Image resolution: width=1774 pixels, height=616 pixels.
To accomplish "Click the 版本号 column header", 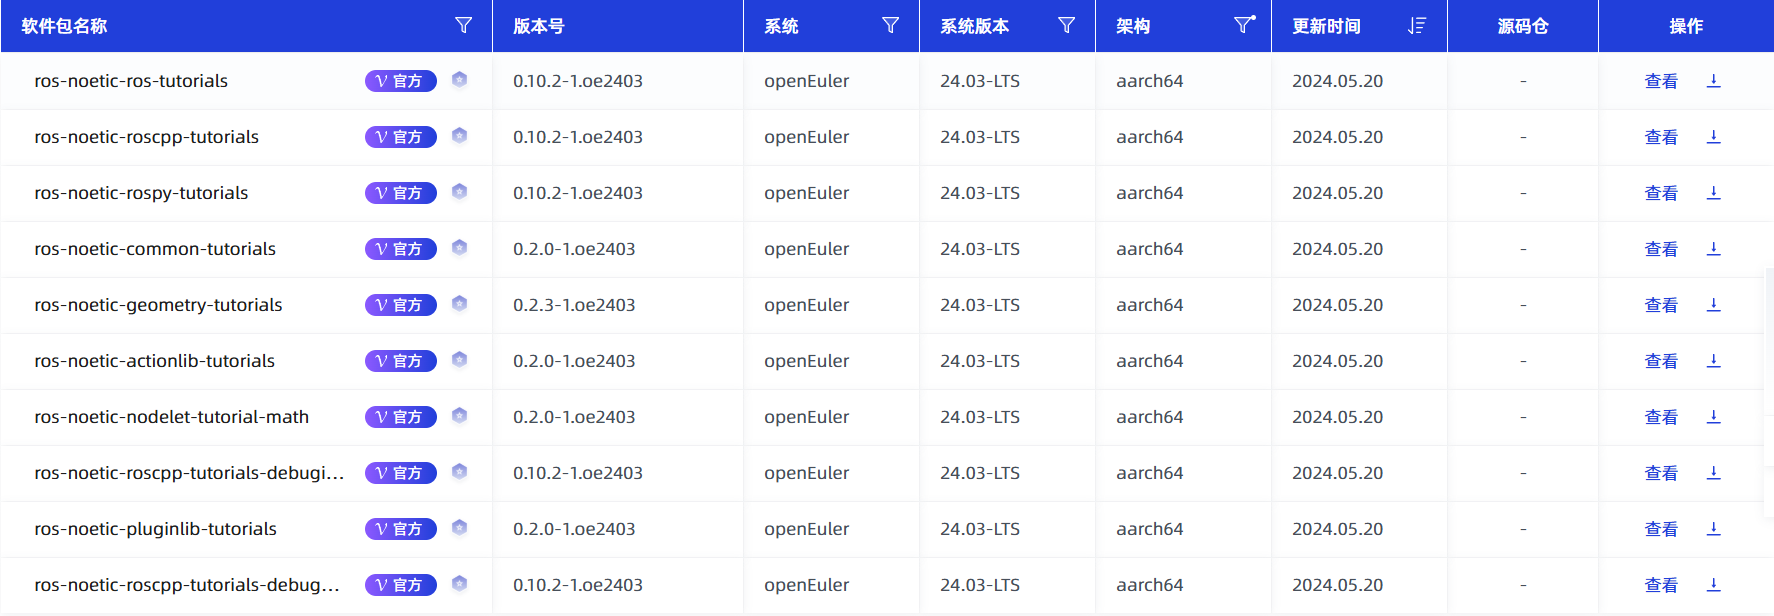I will pos(539,26).
